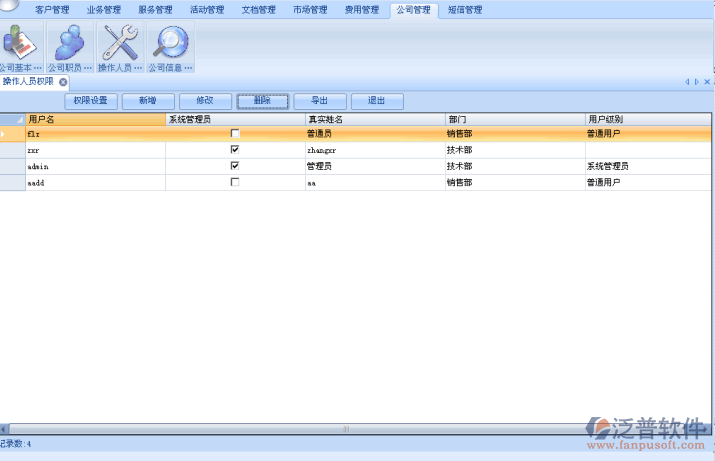Sort by 用户名 column header
Viewport: 715px width, 461px height.
click(x=95, y=119)
